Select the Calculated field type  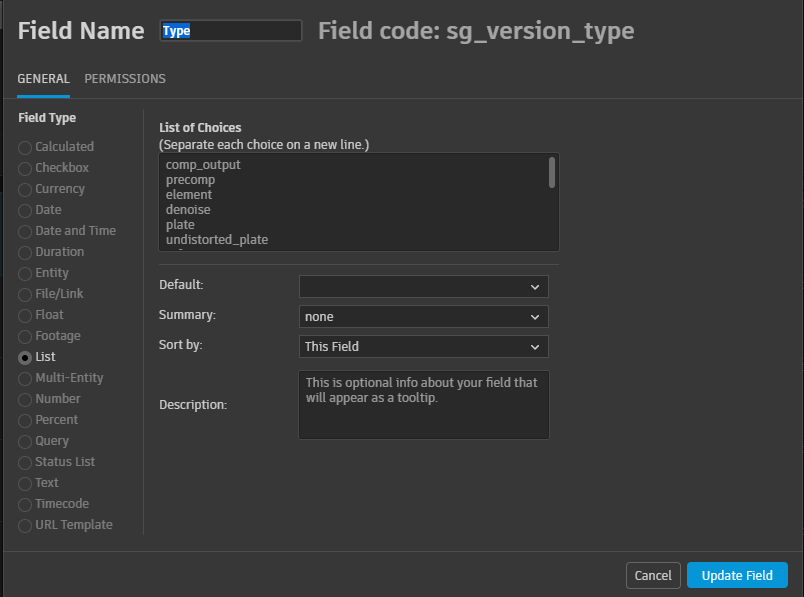click(26, 147)
